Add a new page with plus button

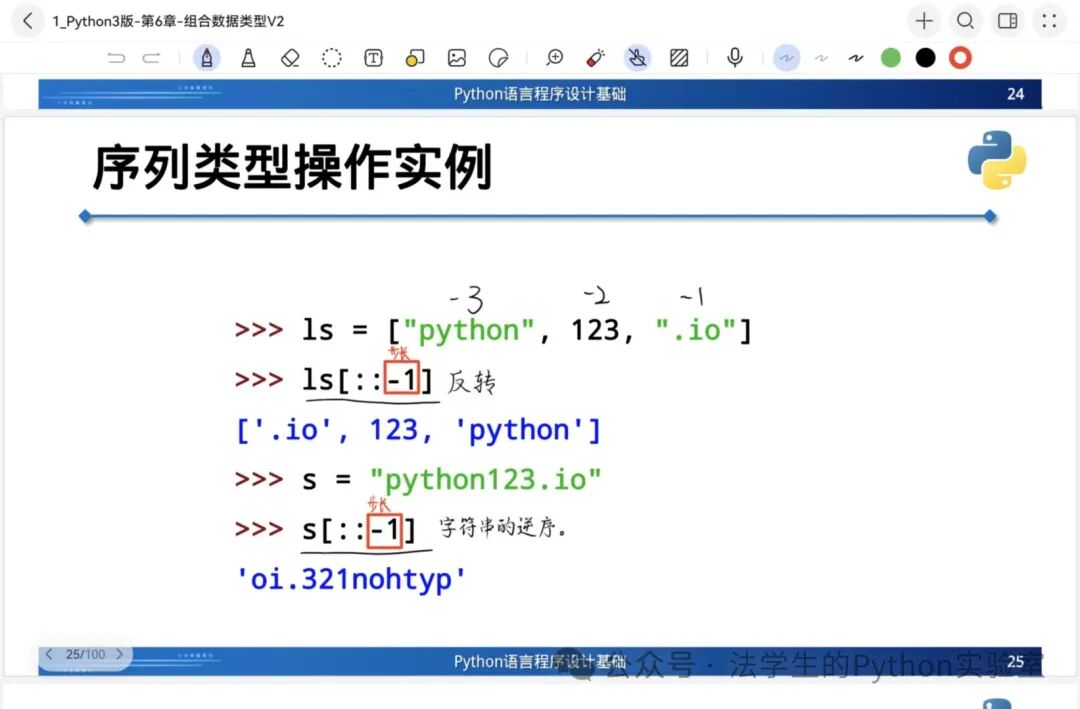coord(924,21)
